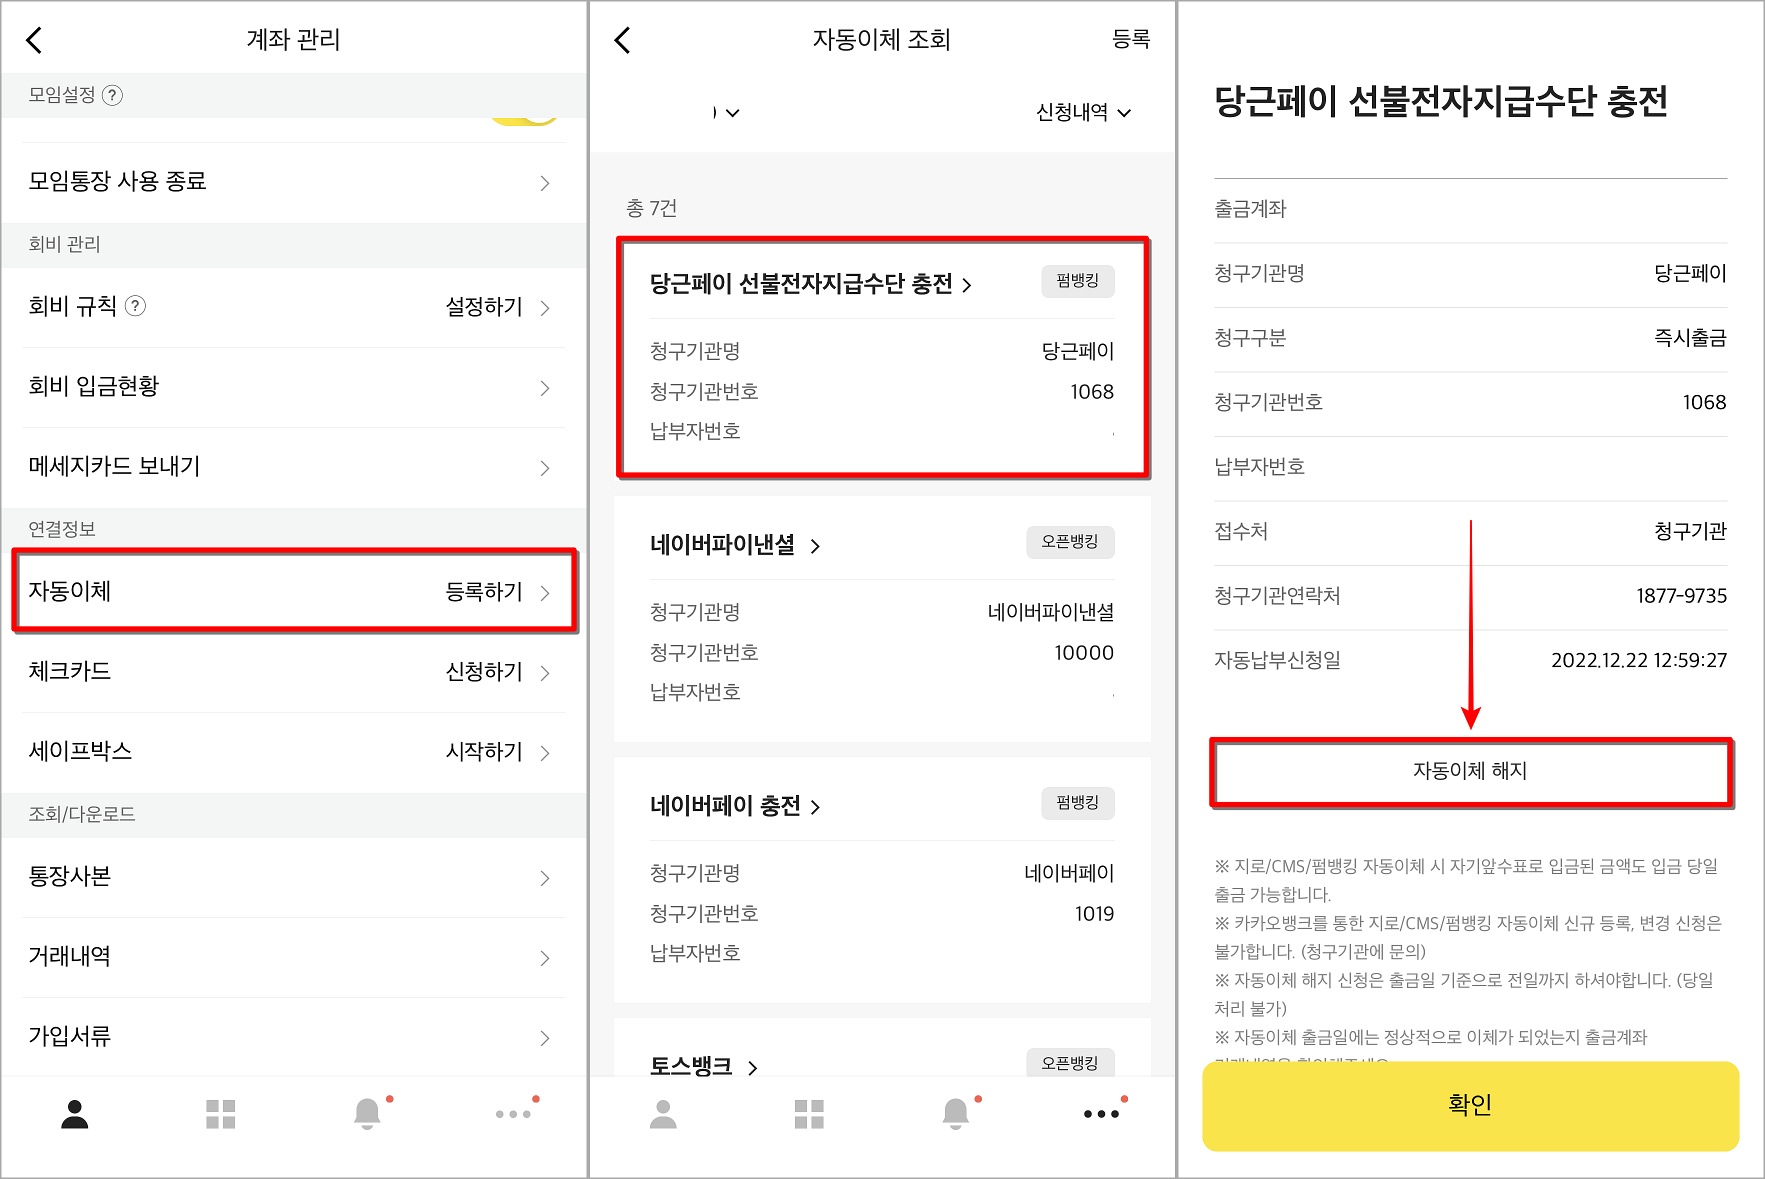Open the 신청내역 dropdown
The image size is (1765, 1179).
click(x=1082, y=112)
